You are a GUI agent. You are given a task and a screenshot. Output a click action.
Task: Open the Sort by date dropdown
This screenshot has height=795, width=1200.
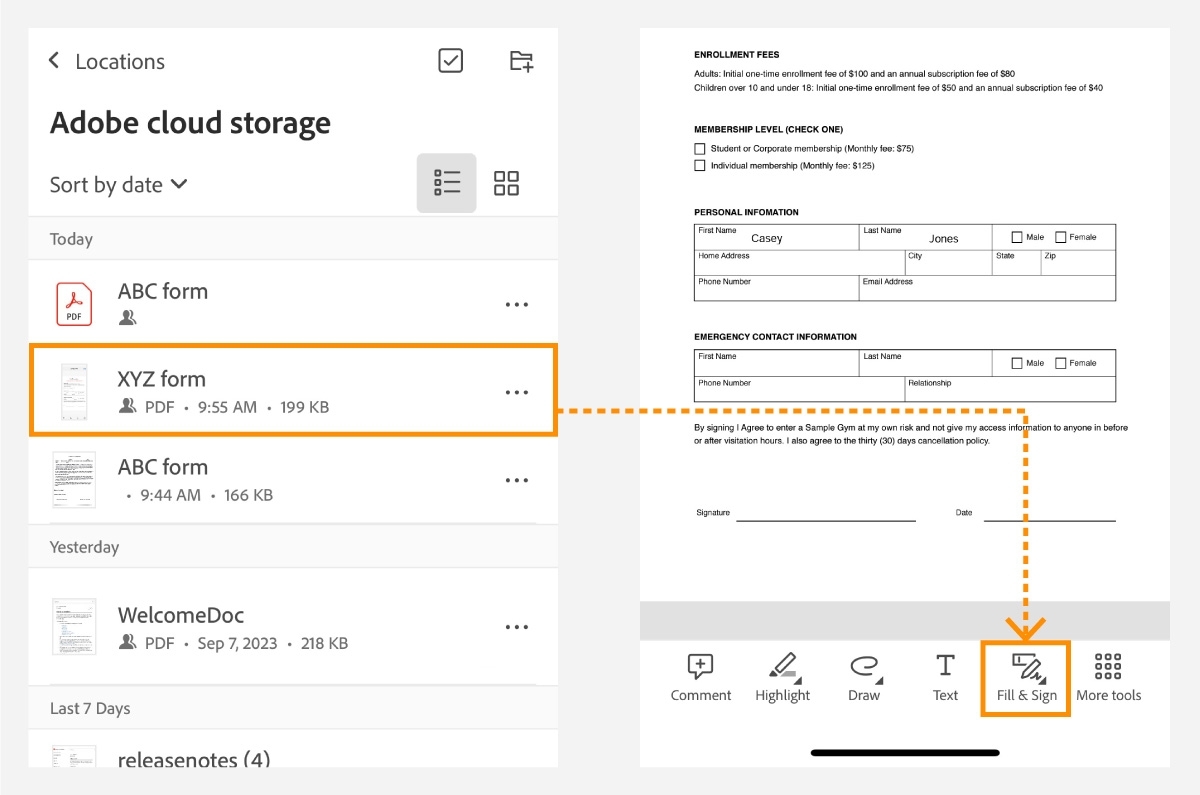pos(118,184)
